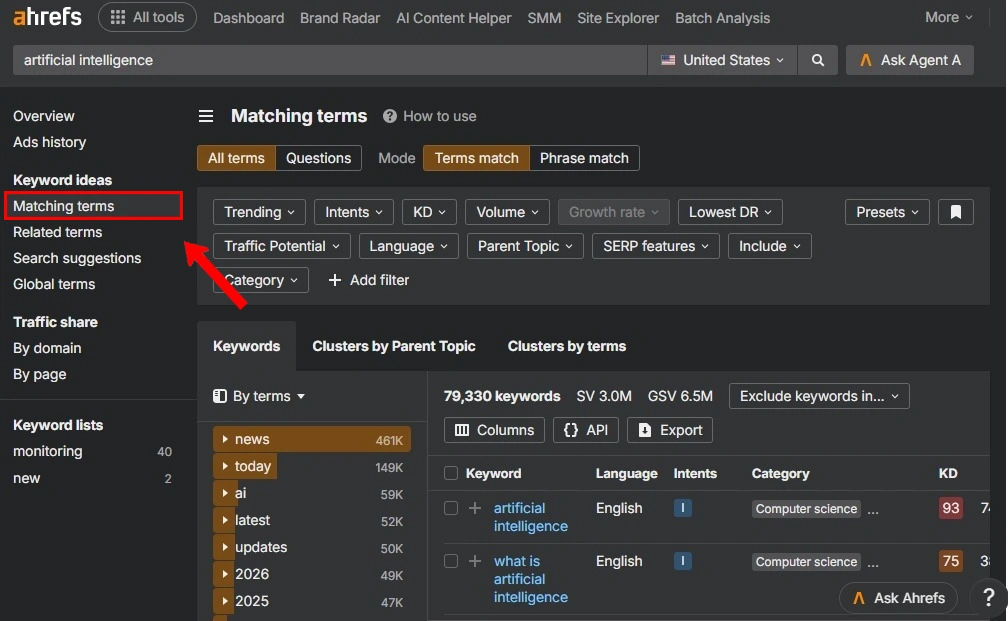Screen dimensions: 1008x621
Task: Open the Language filter dropdown
Action: coord(408,246)
